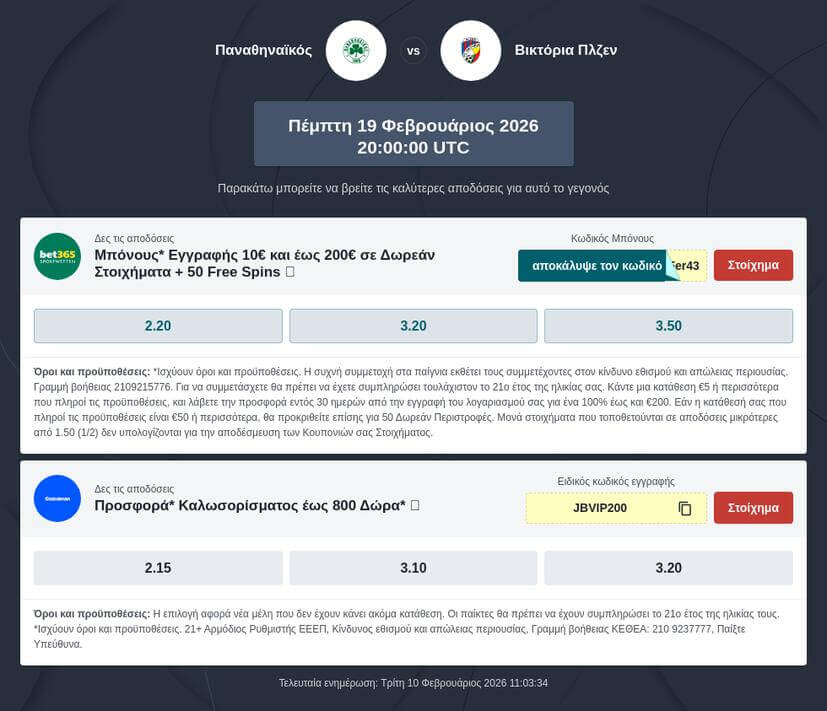Click the Viktoria Plzen club crest
The image size is (827, 711).
pyautogui.click(x=470, y=50)
